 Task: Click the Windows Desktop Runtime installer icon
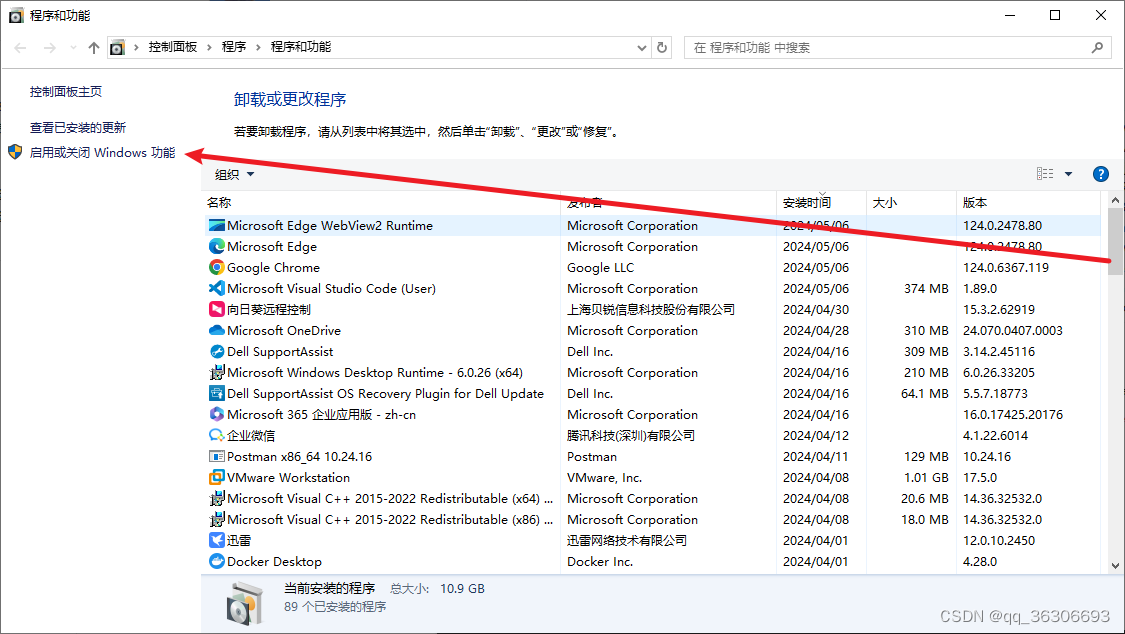[x=217, y=372]
